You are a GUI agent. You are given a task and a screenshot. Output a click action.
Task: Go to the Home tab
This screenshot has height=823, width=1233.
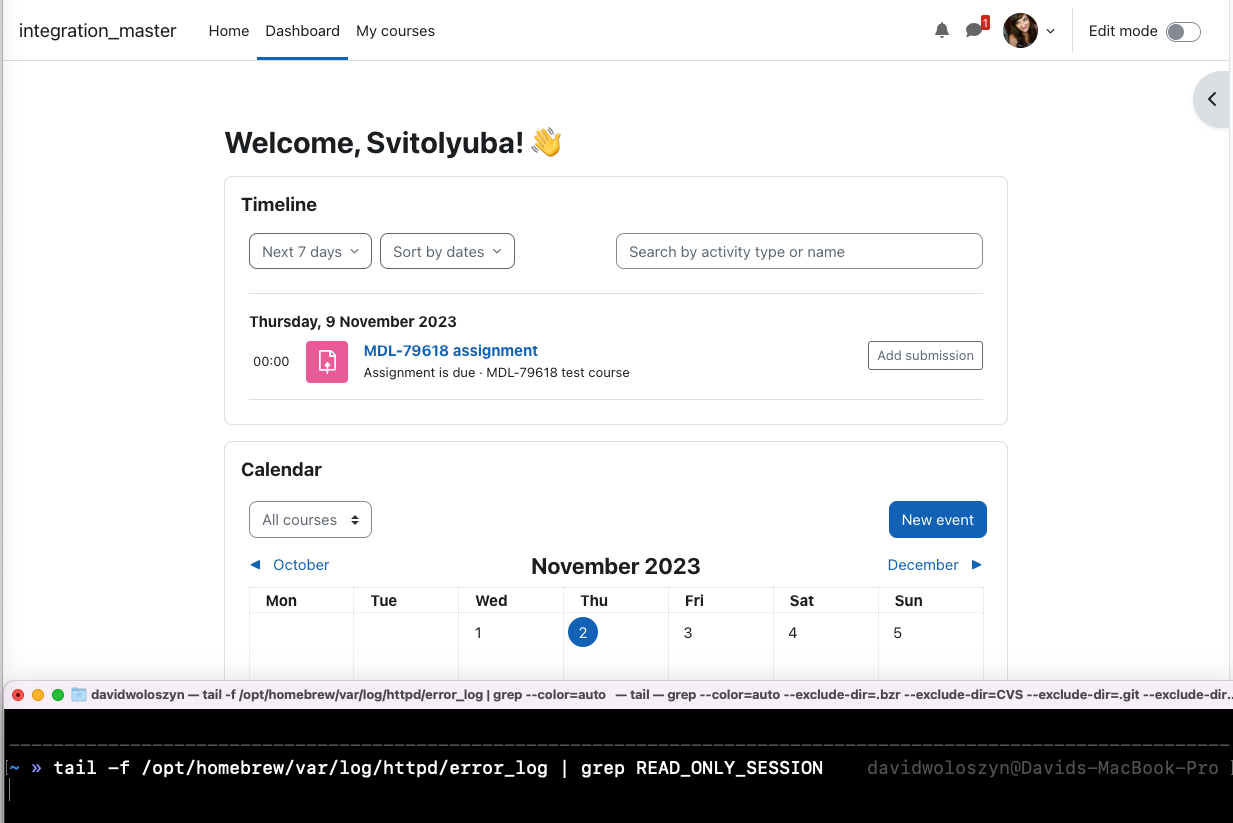pyautogui.click(x=229, y=31)
